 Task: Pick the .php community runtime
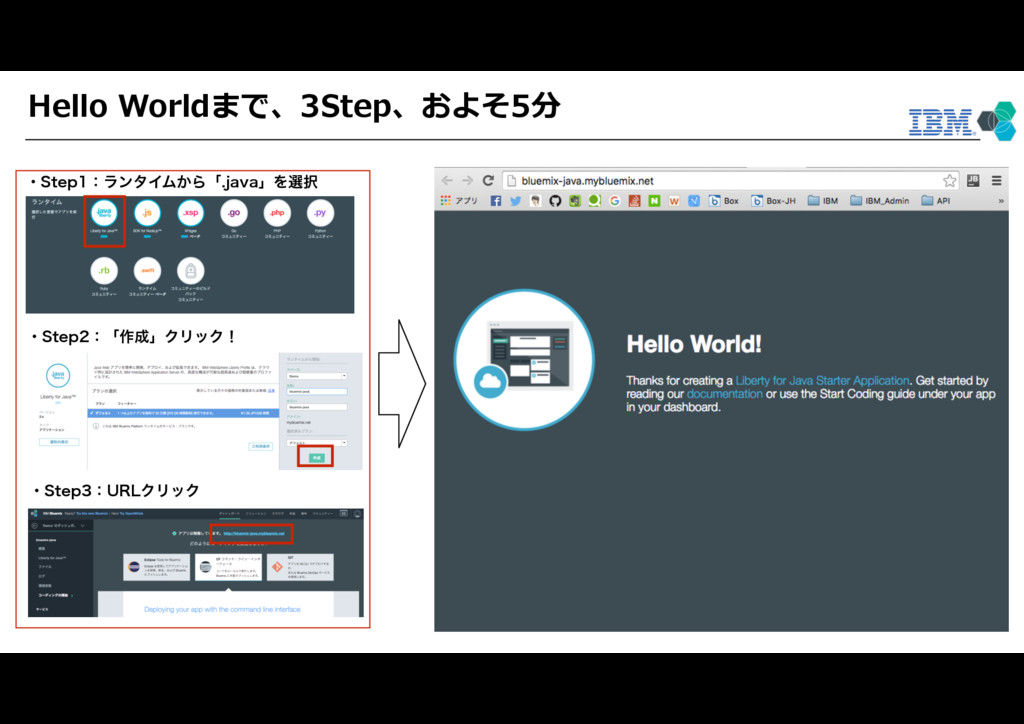277,213
